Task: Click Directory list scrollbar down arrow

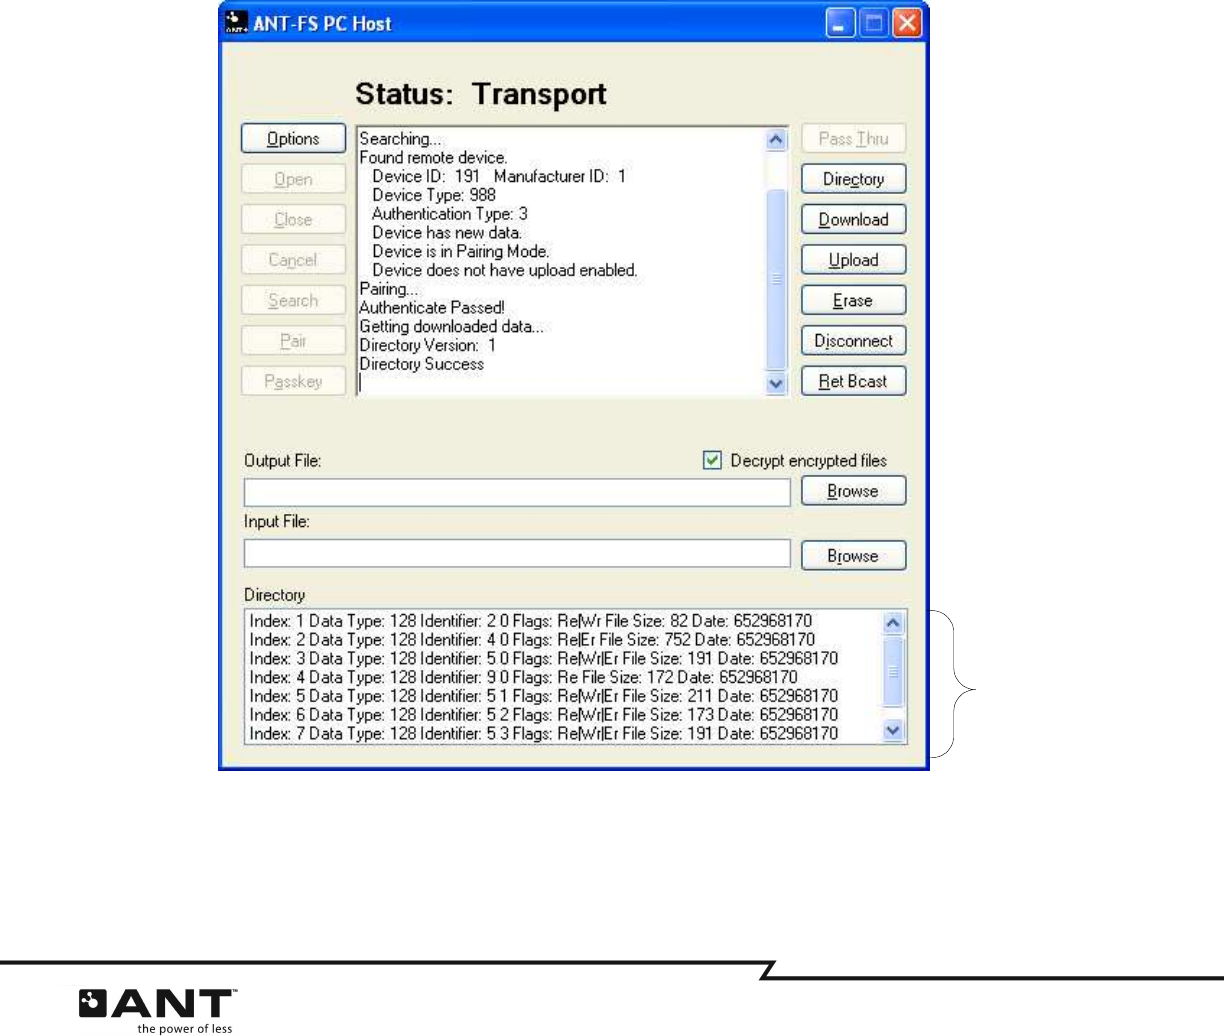Action: (x=893, y=731)
